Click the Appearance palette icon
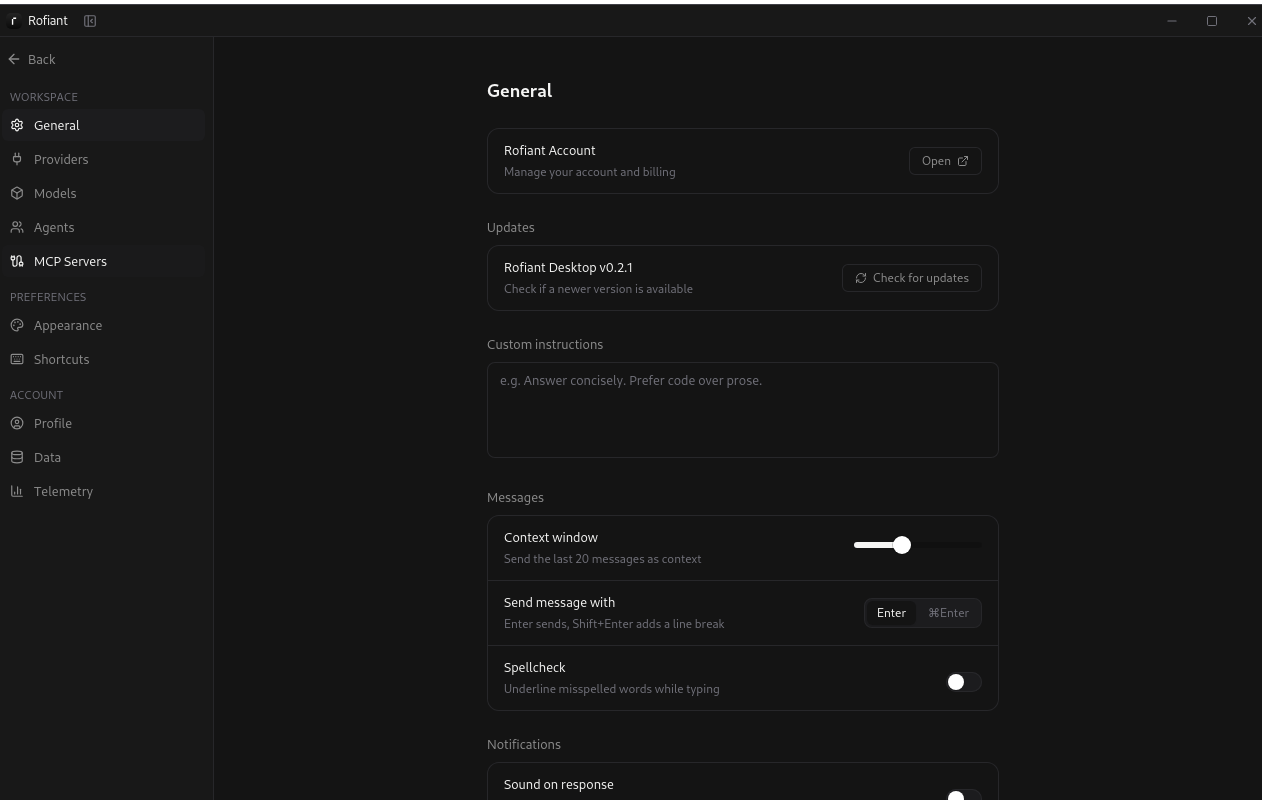Screen dimensions: 1262x800 click(17, 325)
